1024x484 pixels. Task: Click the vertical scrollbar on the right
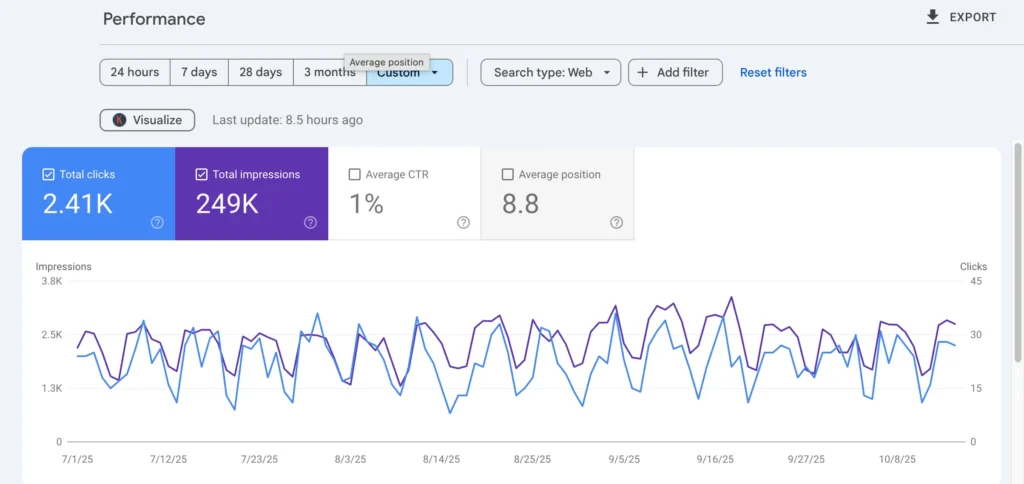click(x=1018, y=250)
